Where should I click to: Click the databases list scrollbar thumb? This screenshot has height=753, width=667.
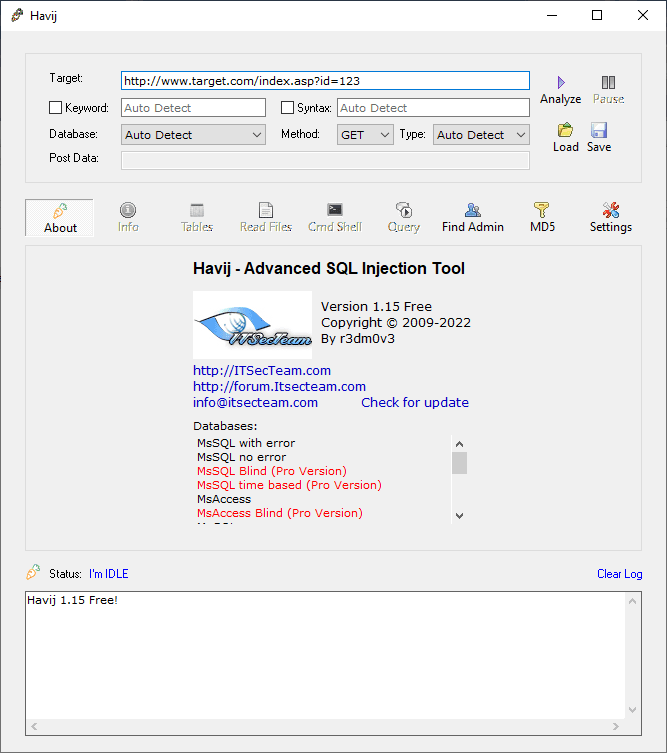point(459,463)
